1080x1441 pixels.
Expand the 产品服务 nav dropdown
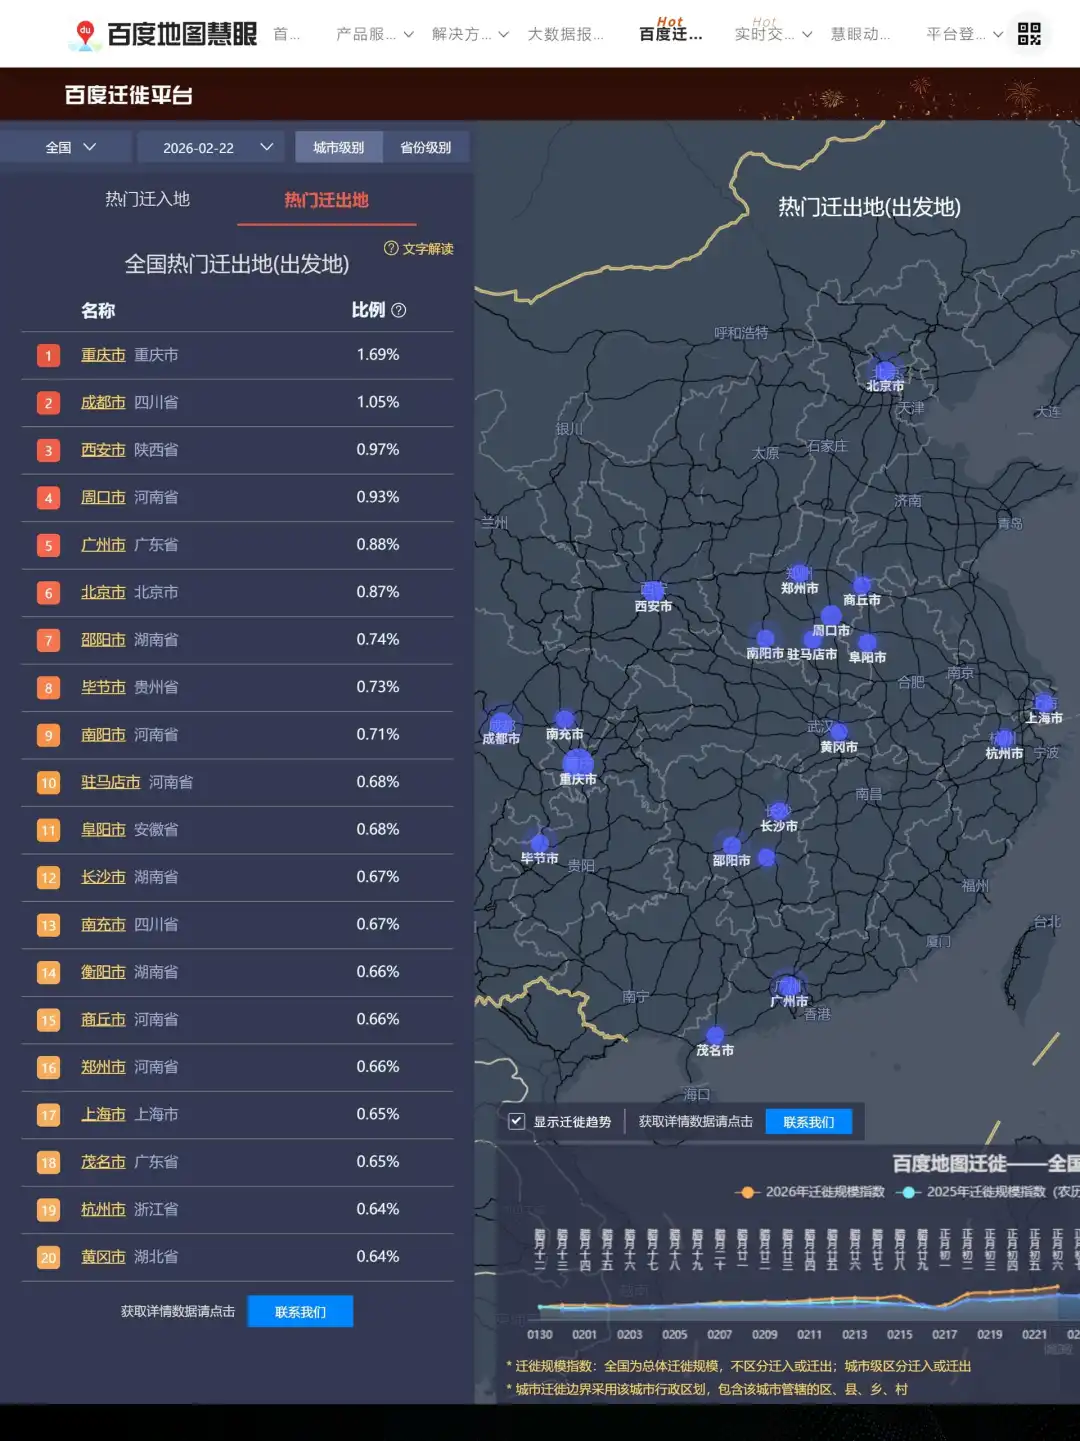coord(375,34)
